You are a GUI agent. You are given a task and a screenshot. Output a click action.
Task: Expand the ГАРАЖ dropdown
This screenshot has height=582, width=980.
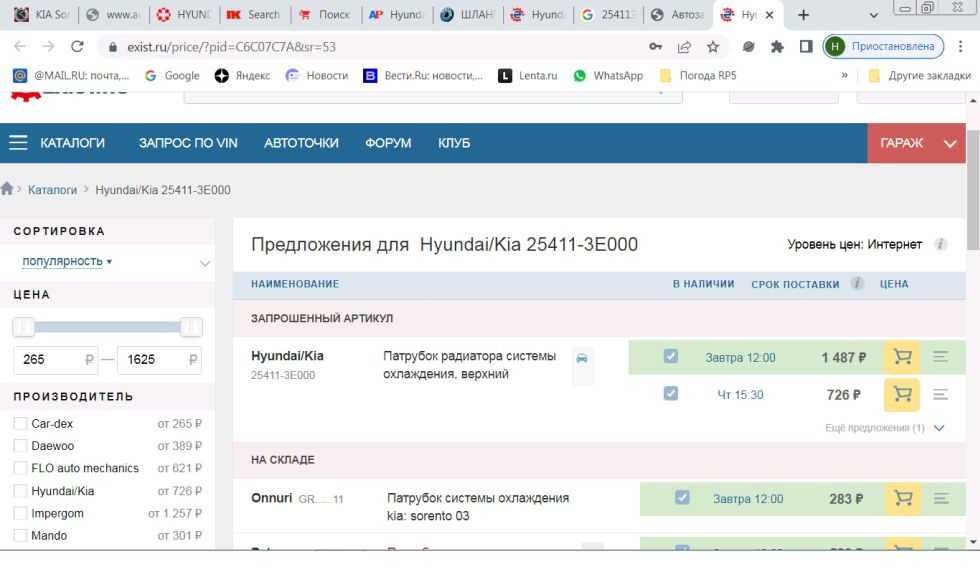pos(949,143)
